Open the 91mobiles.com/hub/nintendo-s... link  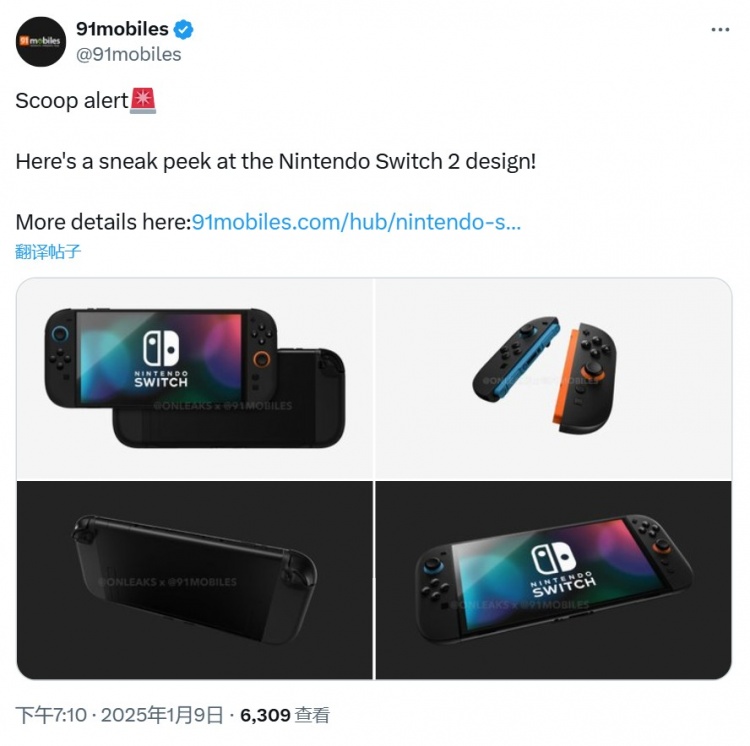356,222
